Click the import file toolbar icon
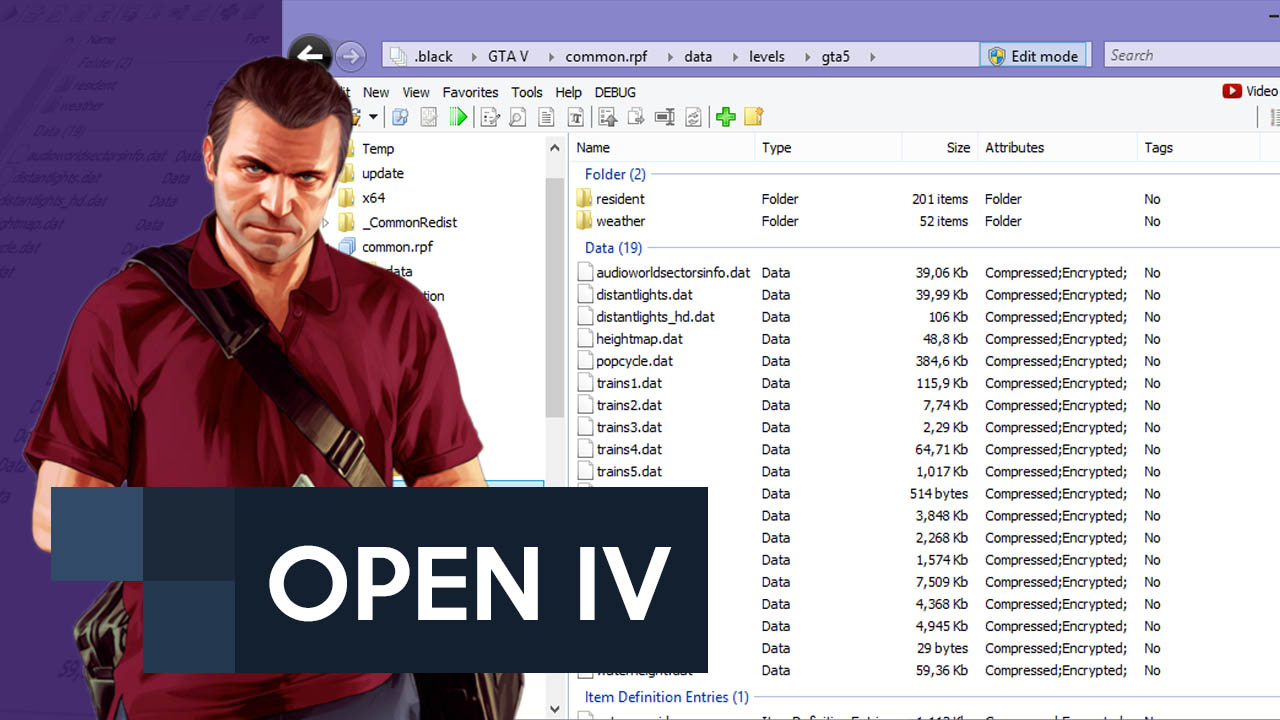Image resolution: width=1280 pixels, height=720 pixels. (x=607, y=117)
